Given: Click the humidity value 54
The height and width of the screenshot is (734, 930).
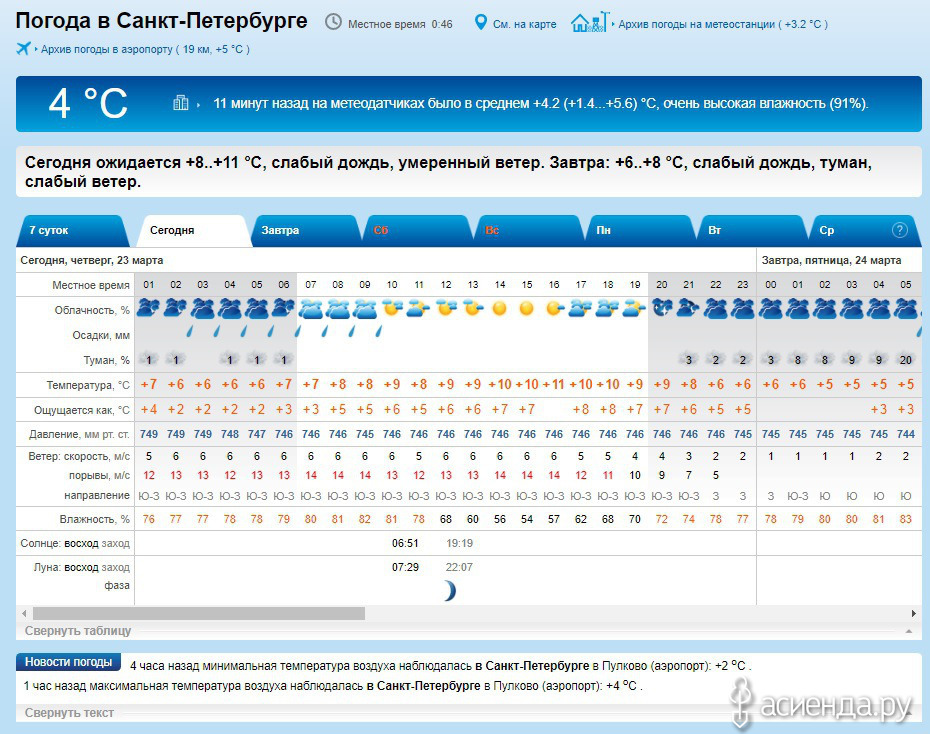Looking at the screenshot, I should coord(527,519).
